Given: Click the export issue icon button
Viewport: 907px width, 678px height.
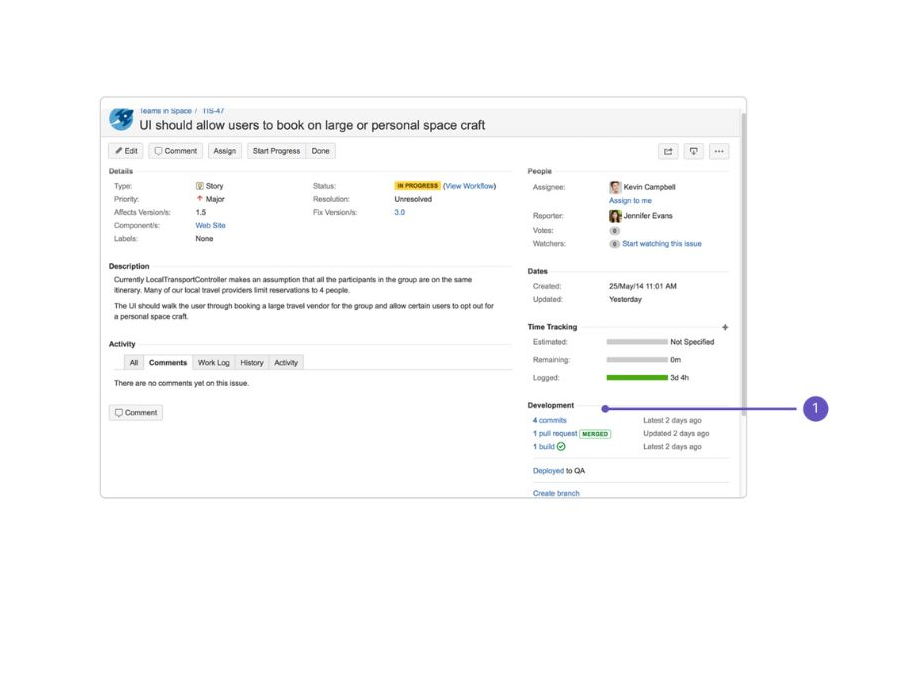Looking at the screenshot, I should pos(693,152).
